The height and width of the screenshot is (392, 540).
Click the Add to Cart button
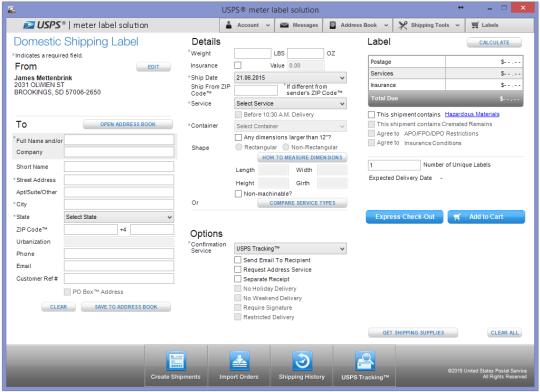click(486, 217)
